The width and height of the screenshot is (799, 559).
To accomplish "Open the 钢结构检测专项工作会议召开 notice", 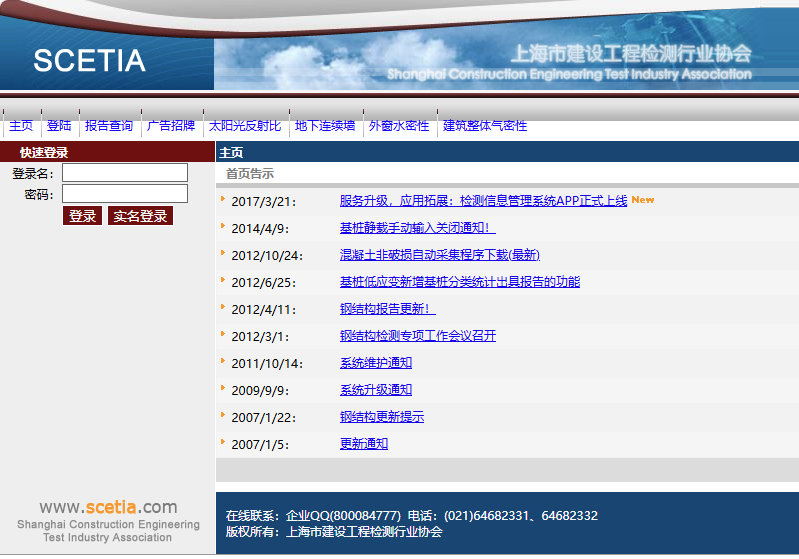I will point(417,336).
